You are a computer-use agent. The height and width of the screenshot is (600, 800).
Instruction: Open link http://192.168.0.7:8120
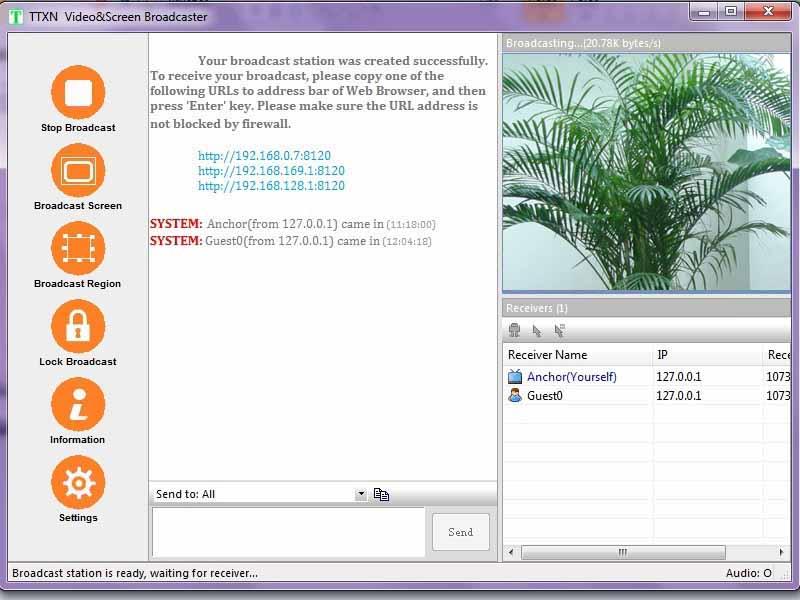(x=264, y=156)
